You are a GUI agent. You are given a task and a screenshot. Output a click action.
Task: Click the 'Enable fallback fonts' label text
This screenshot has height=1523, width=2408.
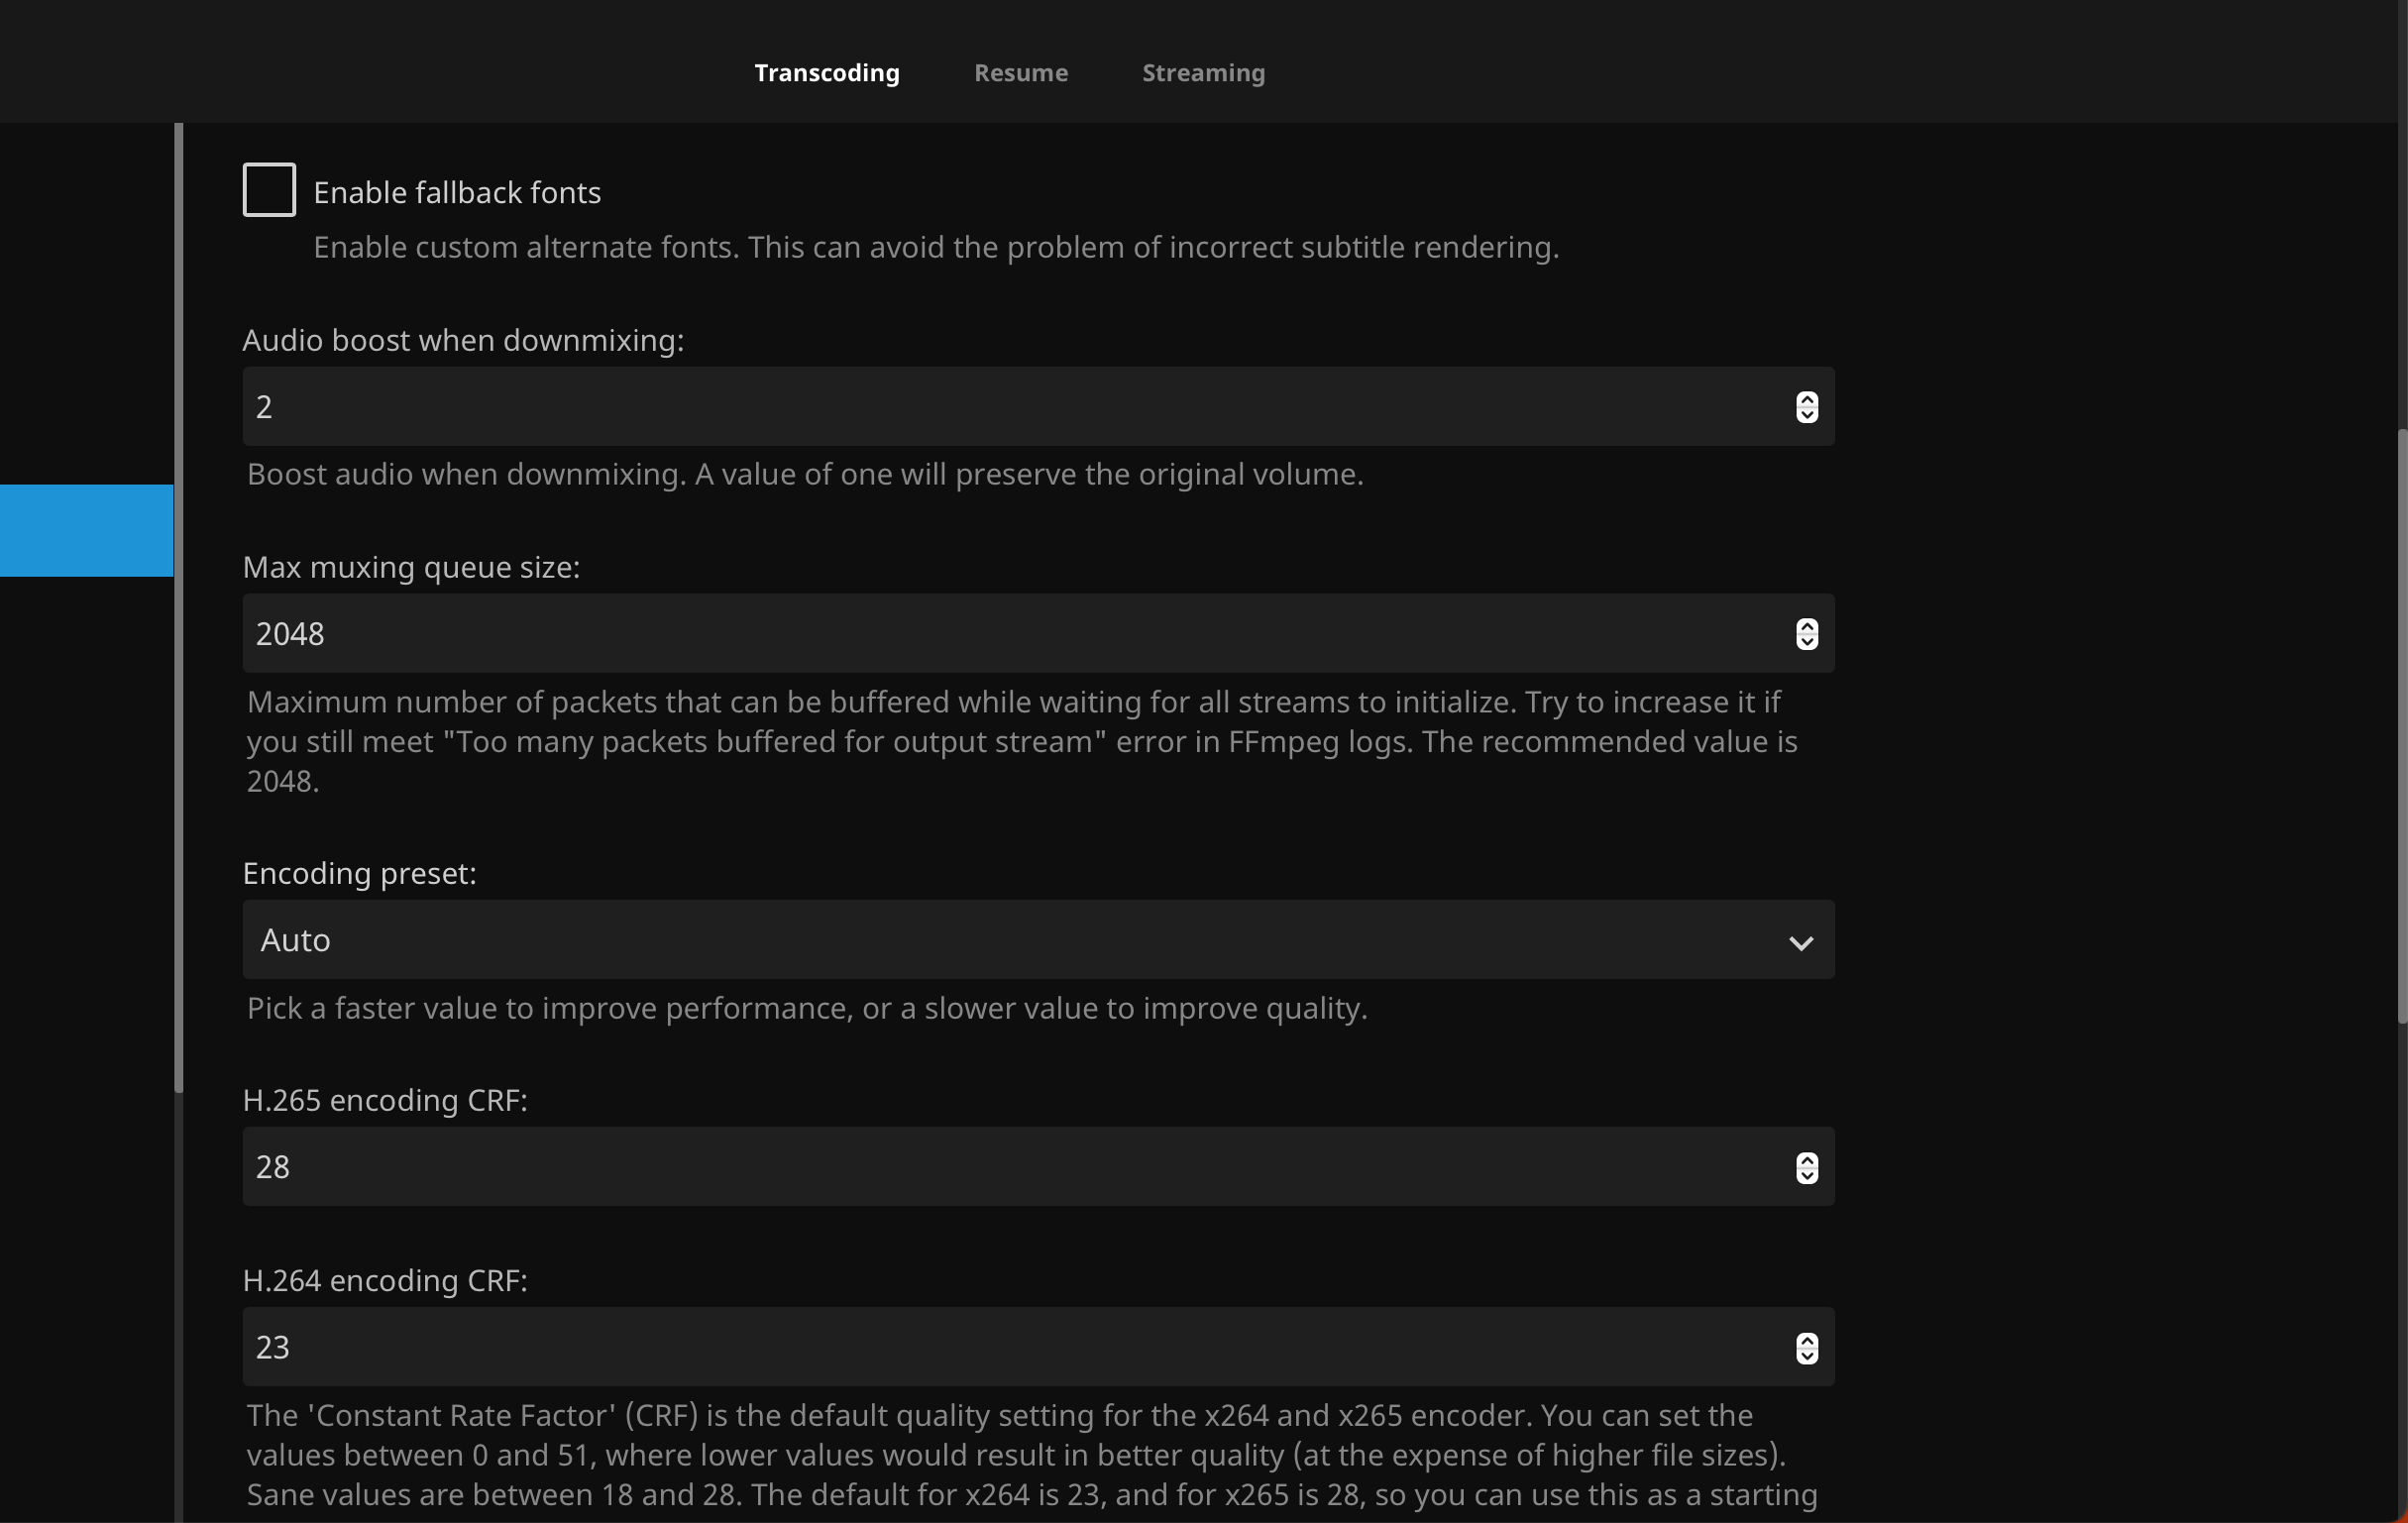(x=457, y=192)
